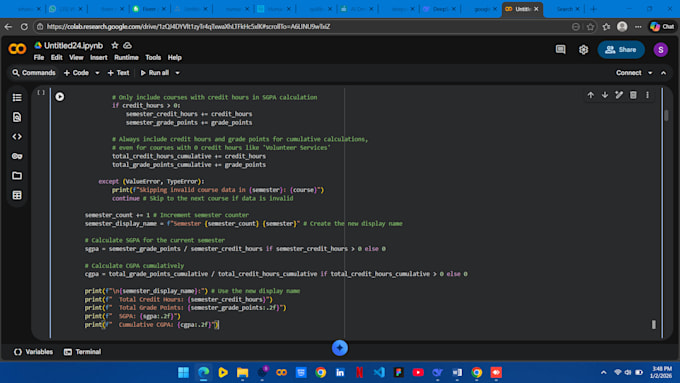Open Visual Studio Code from taskbar
Screen dimensions: 680x383
(379, 372)
